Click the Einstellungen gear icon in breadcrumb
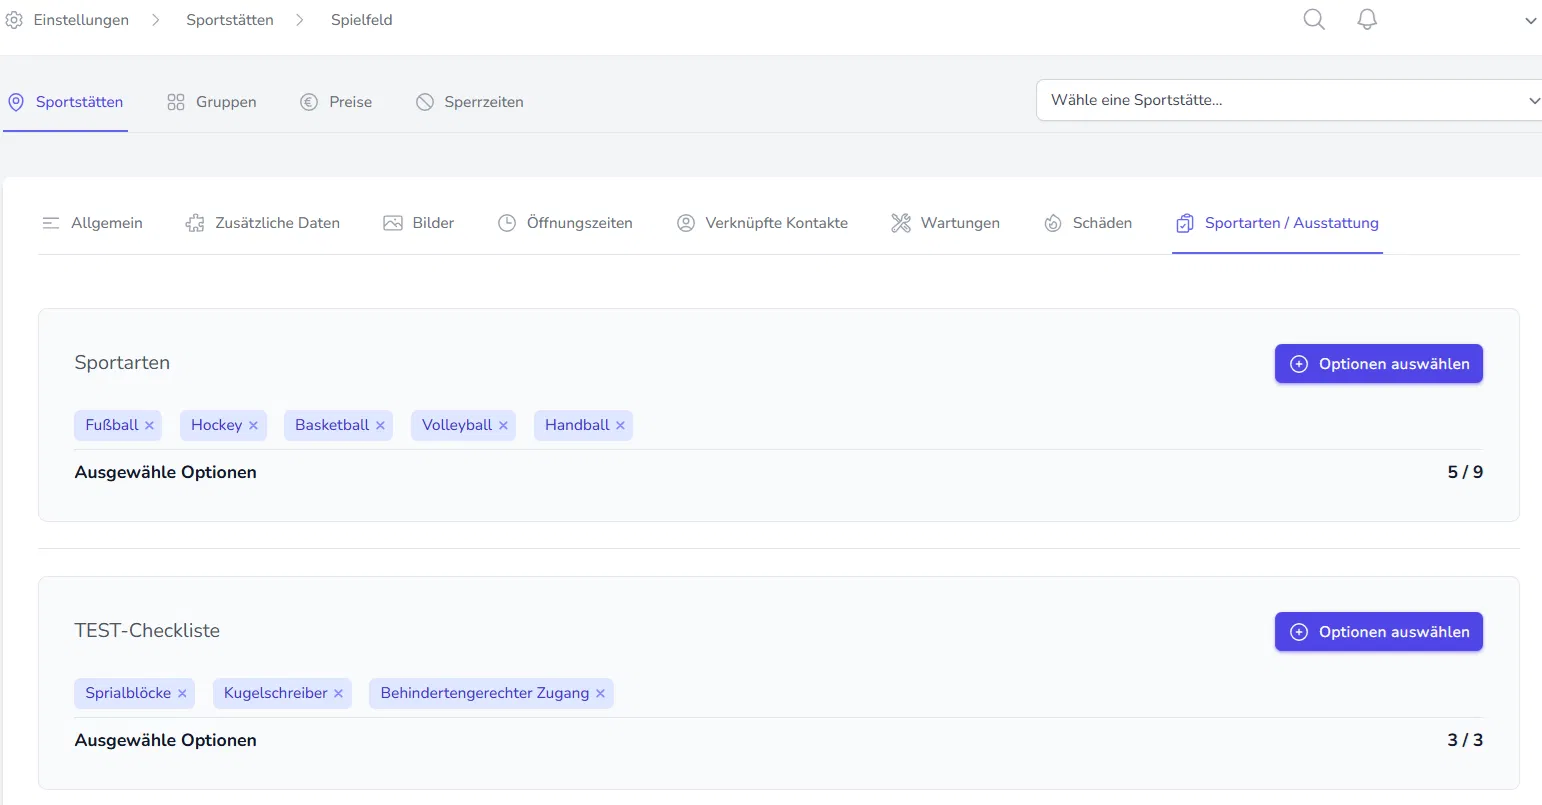The image size is (1542, 805). pyautogui.click(x=14, y=20)
